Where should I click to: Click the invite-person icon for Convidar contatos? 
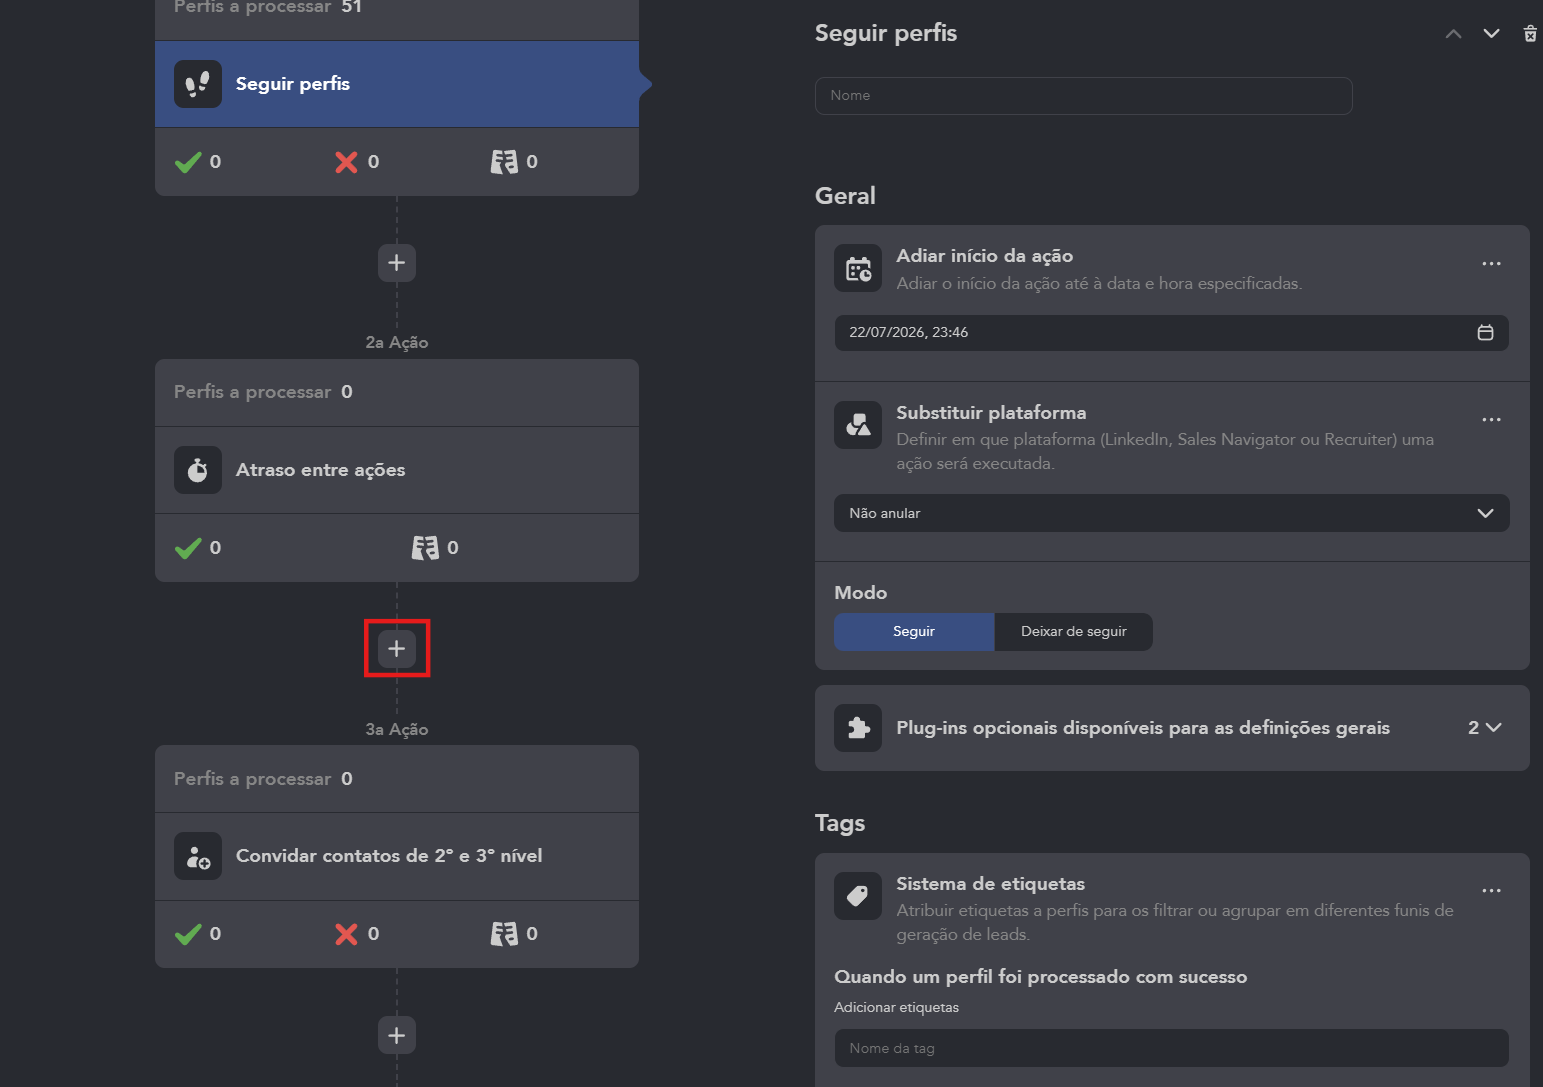pos(198,856)
